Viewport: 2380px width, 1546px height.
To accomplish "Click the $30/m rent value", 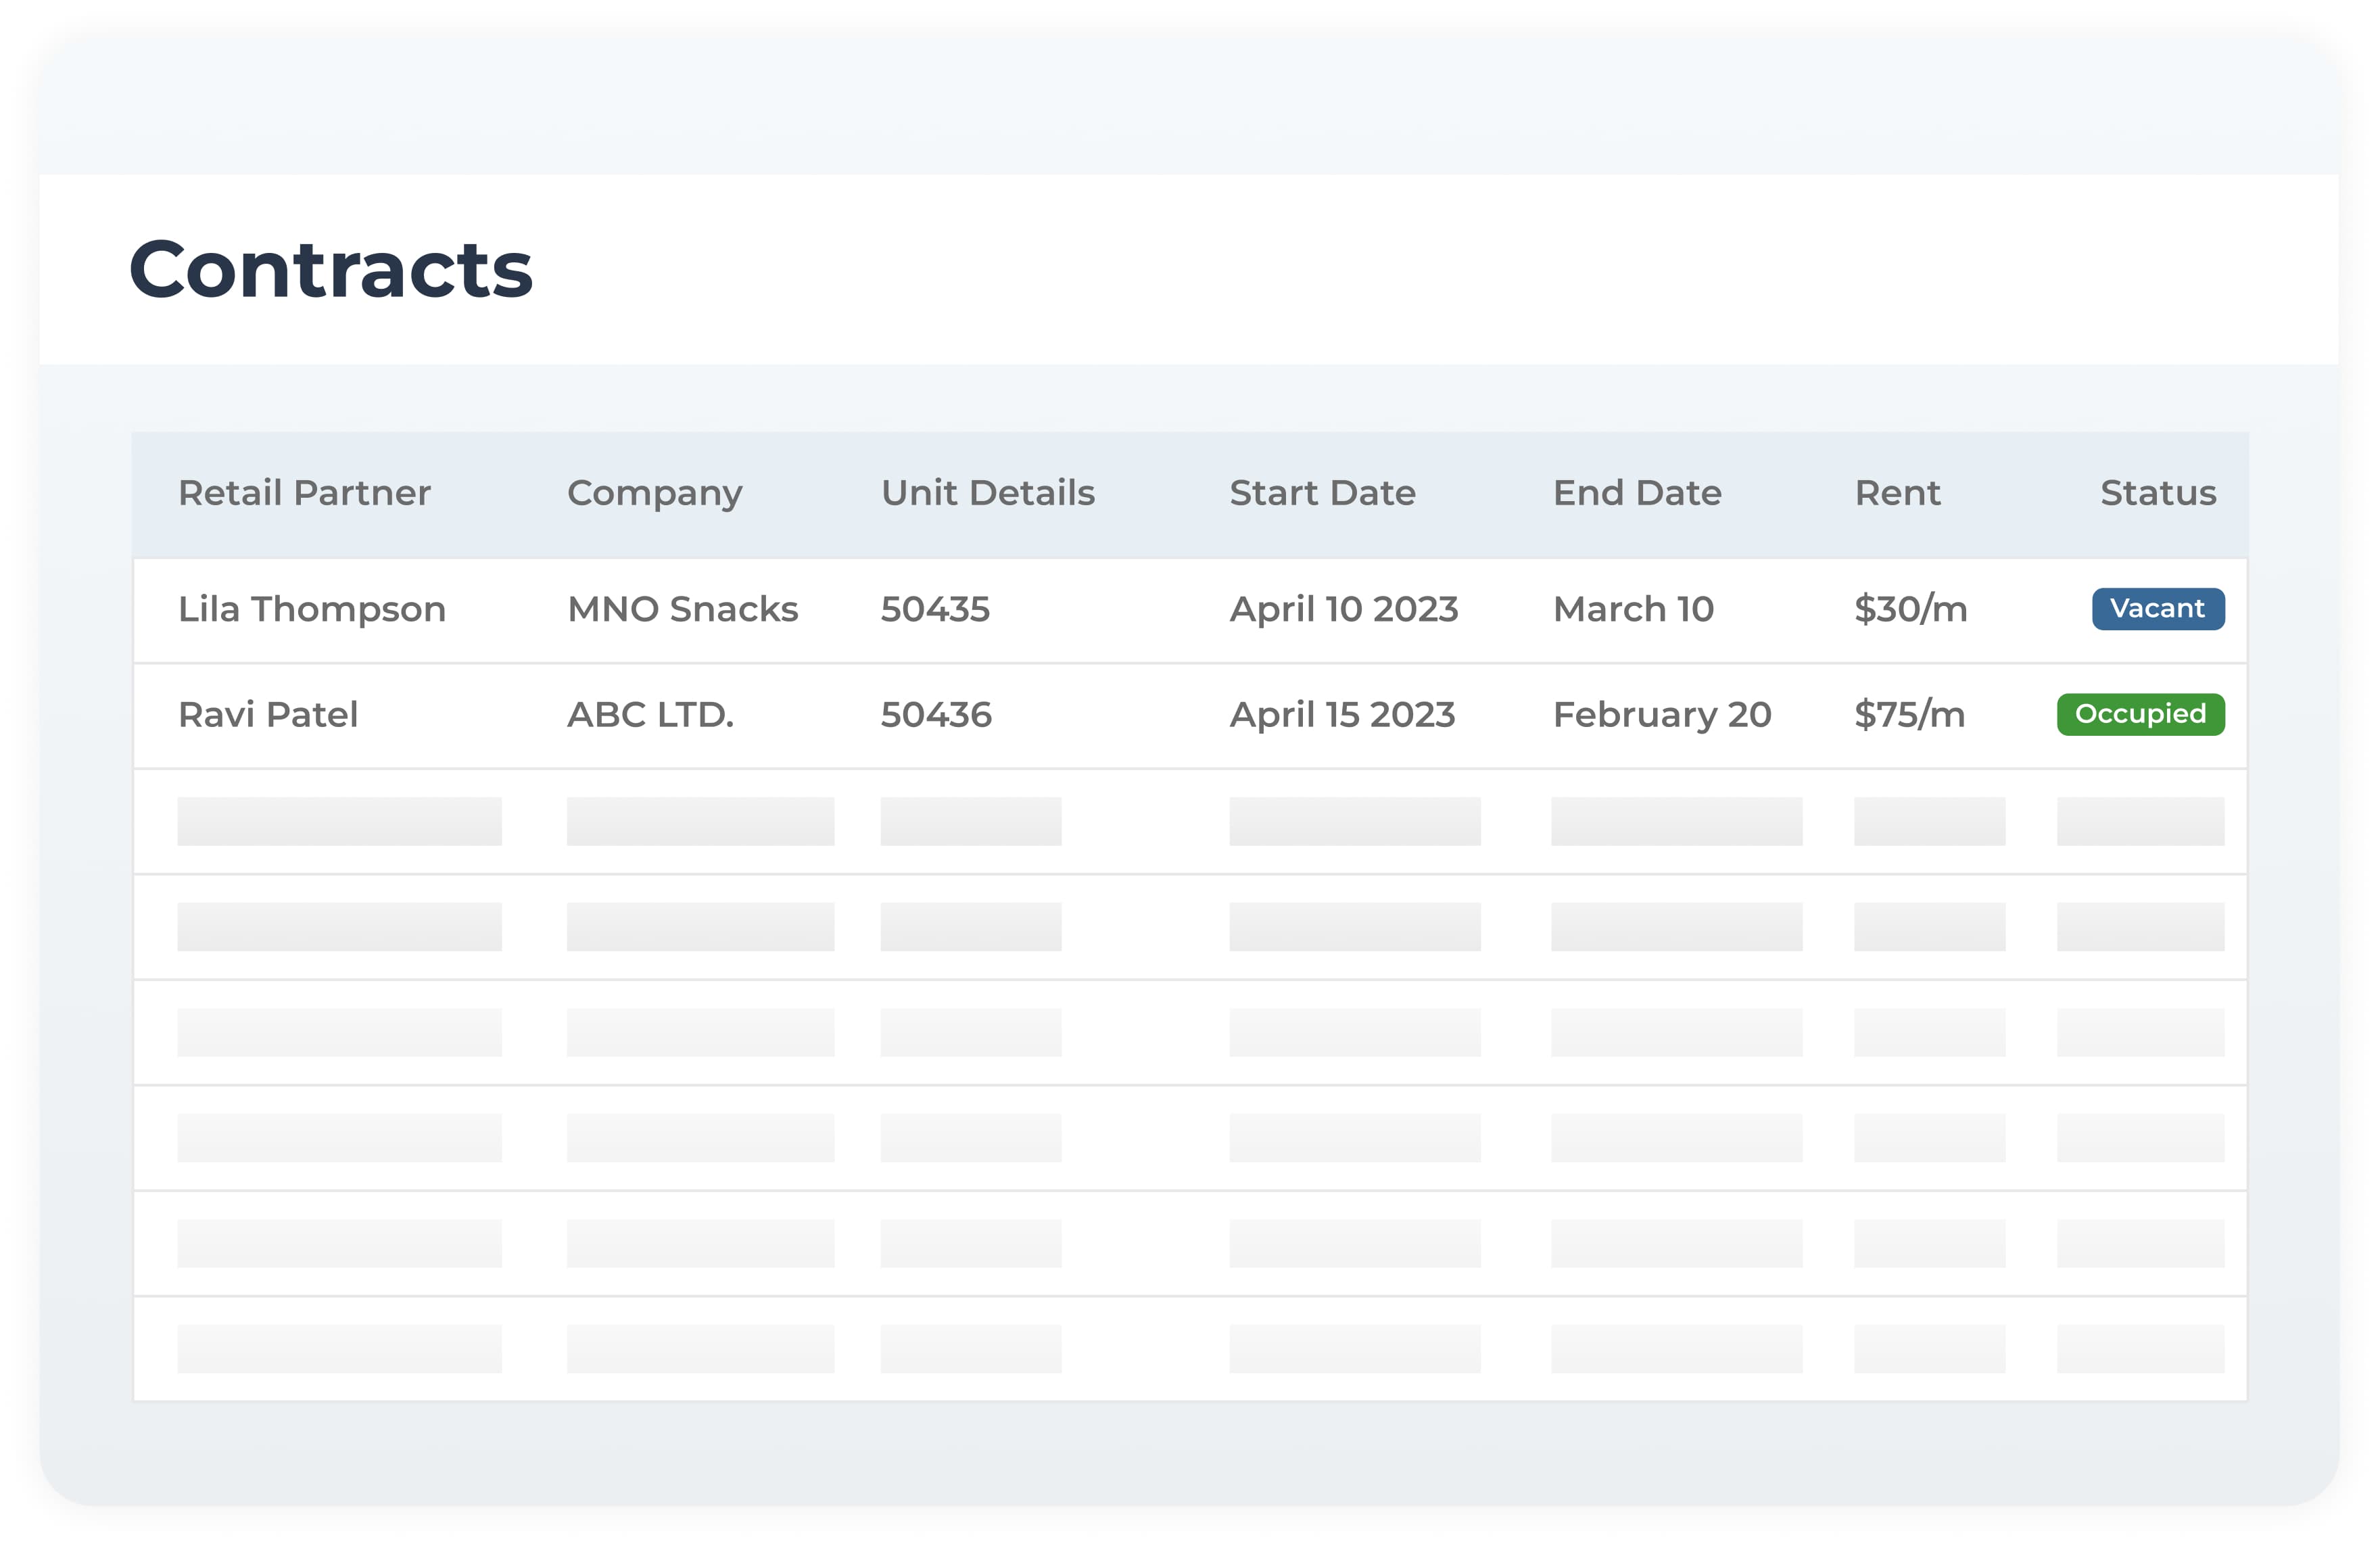I will pos(1910,609).
